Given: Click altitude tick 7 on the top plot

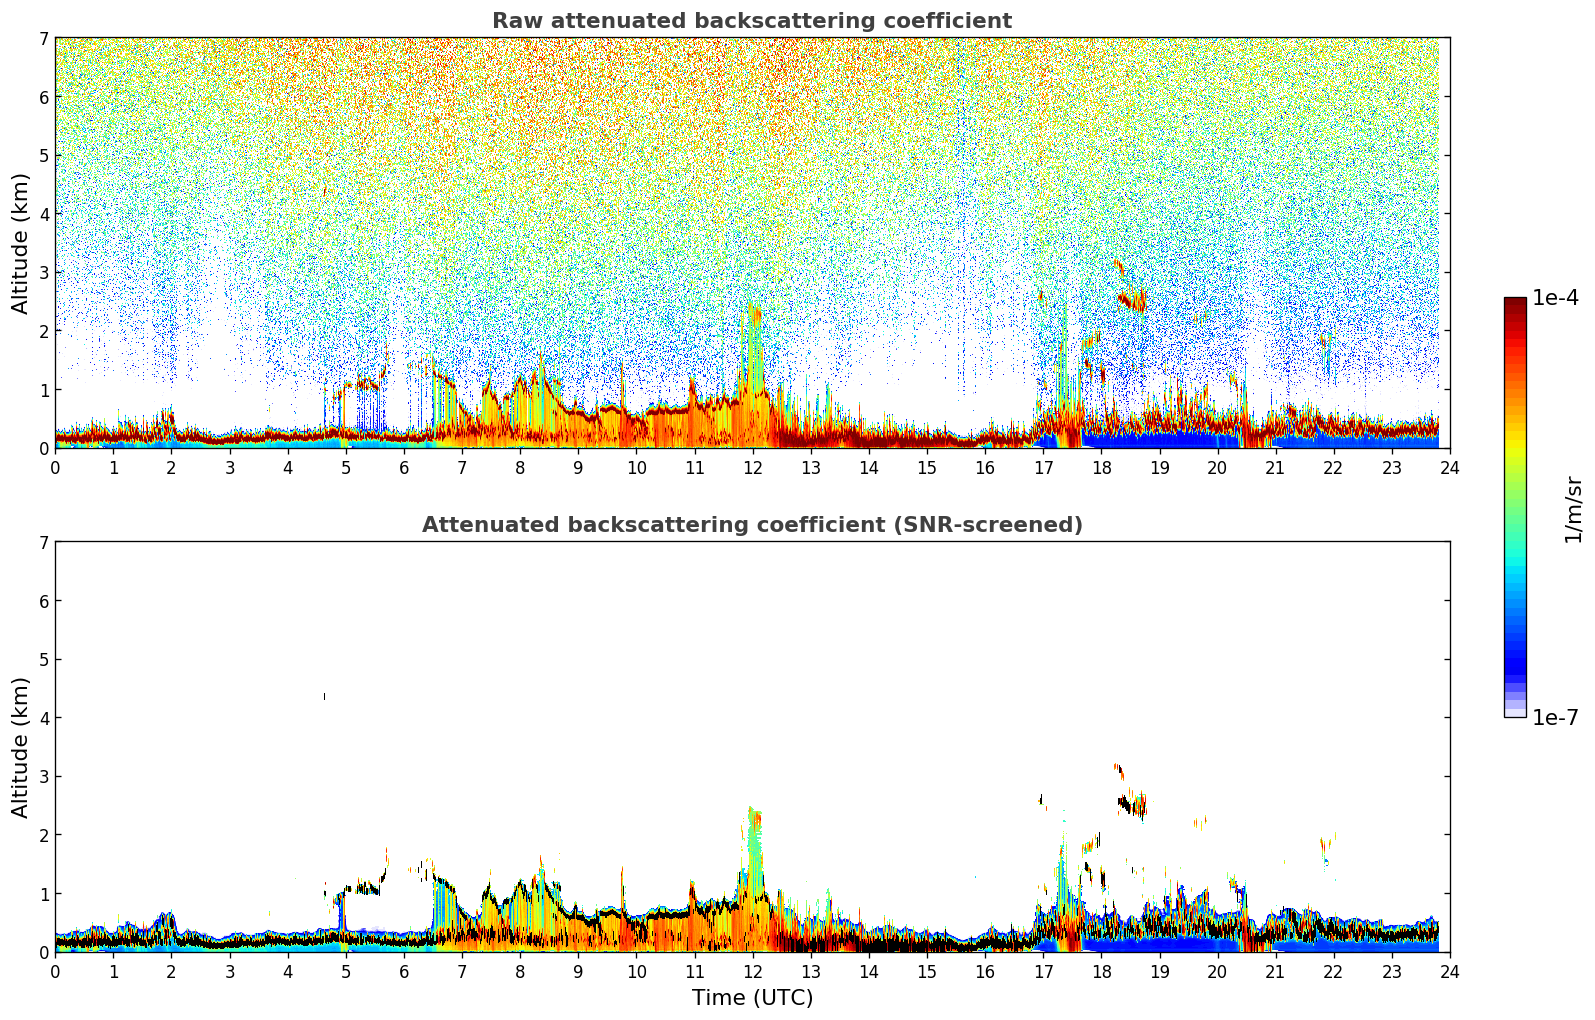Looking at the screenshot, I should 43,38.
